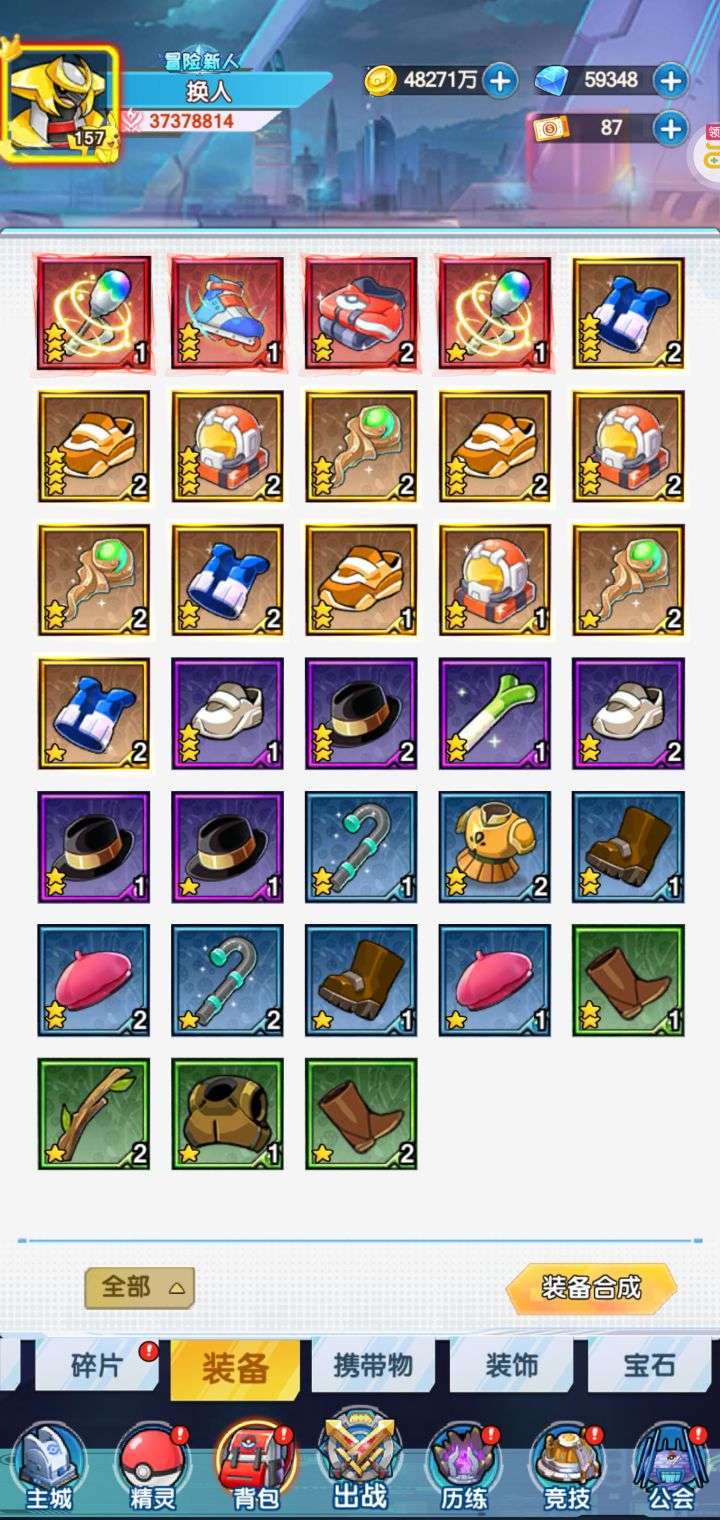This screenshot has width=720, height=1520.
Task: Click the 换人 name banner
Action: pos(209,91)
